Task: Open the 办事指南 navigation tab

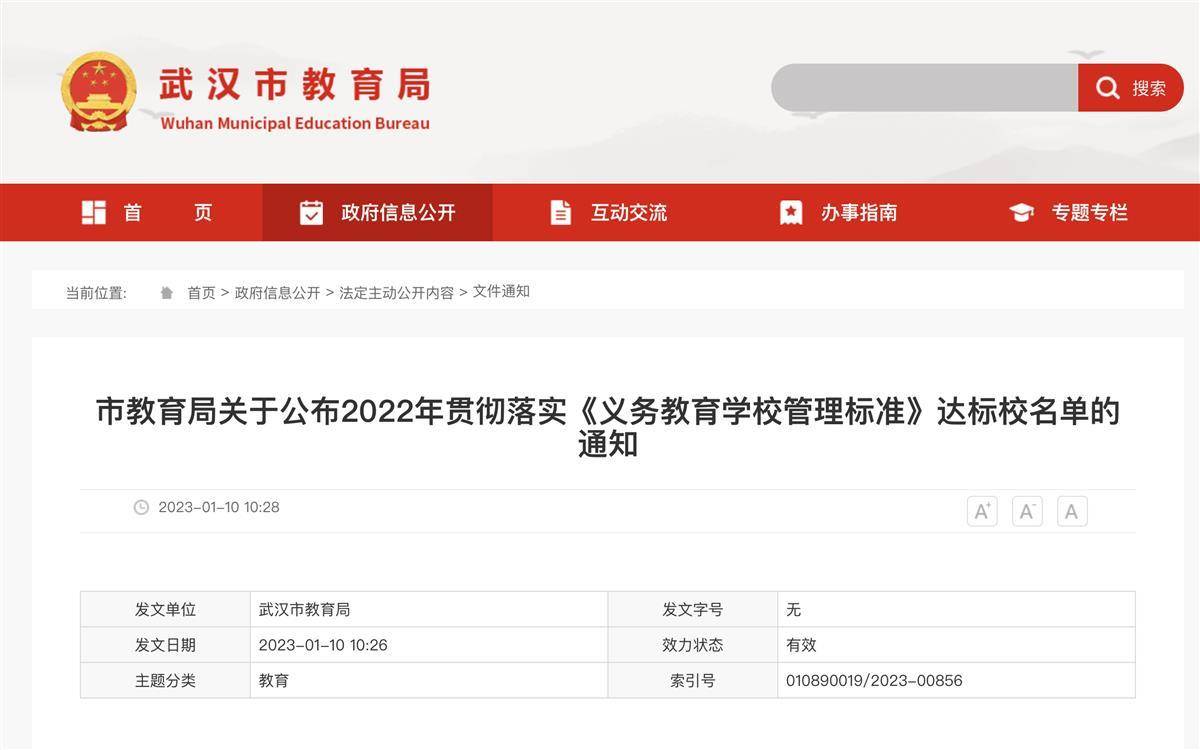Action: [x=858, y=212]
